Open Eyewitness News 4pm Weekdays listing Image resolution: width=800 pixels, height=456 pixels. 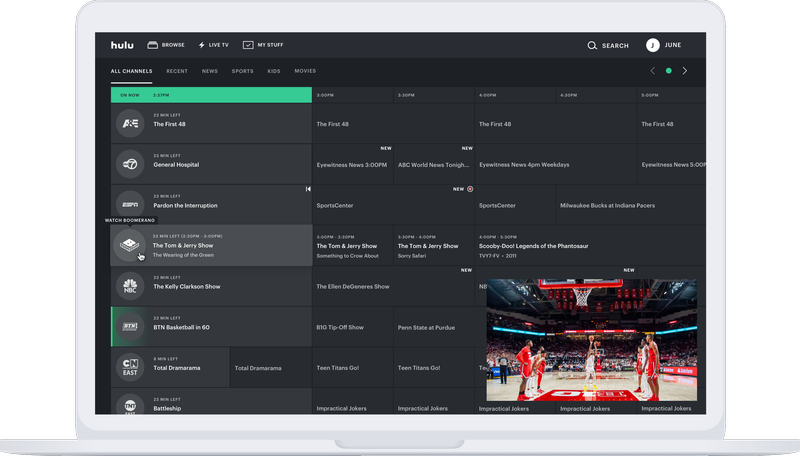556,164
